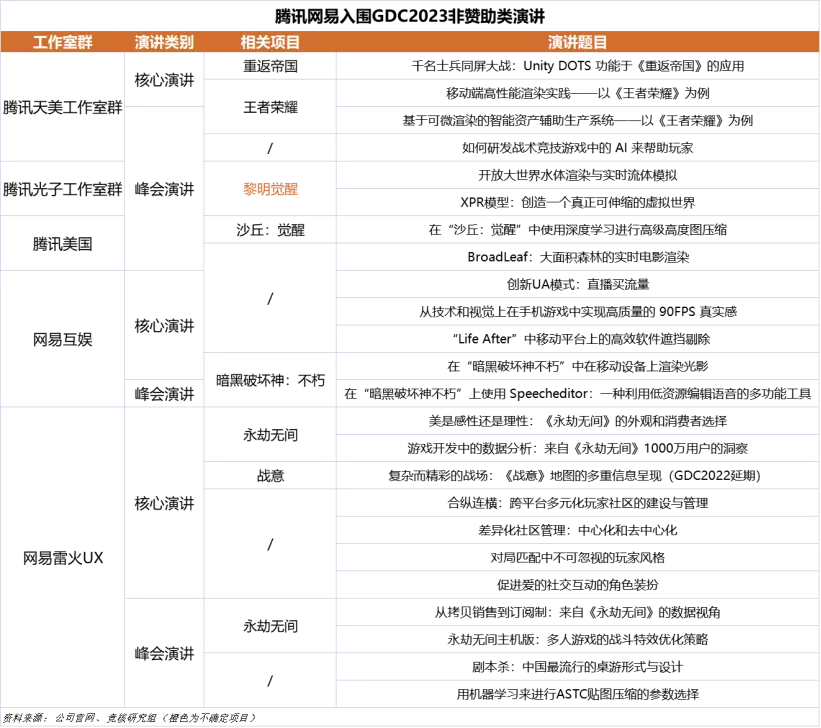Screen dimensions: 821x728
Task: Select 峰会演讲 in the 网易互娱 rows
Action: click(x=164, y=394)
